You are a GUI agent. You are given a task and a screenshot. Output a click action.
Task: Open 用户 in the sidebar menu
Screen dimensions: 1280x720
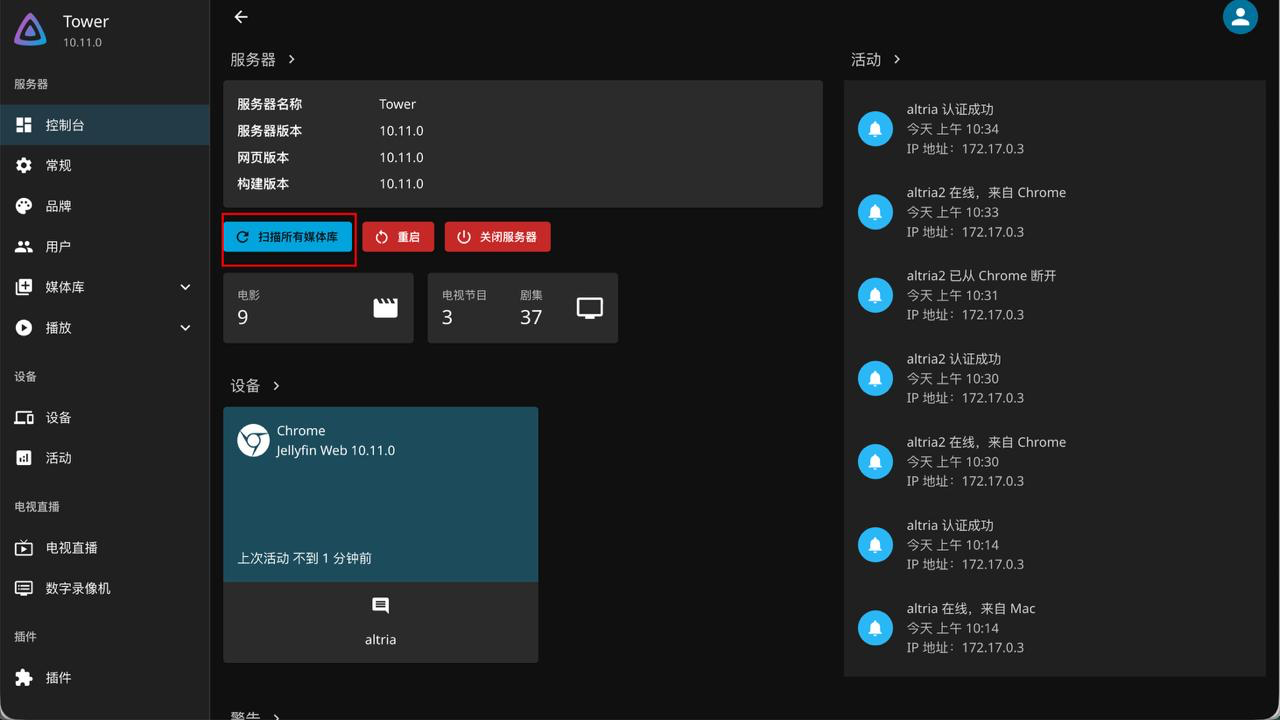point(58,246)
